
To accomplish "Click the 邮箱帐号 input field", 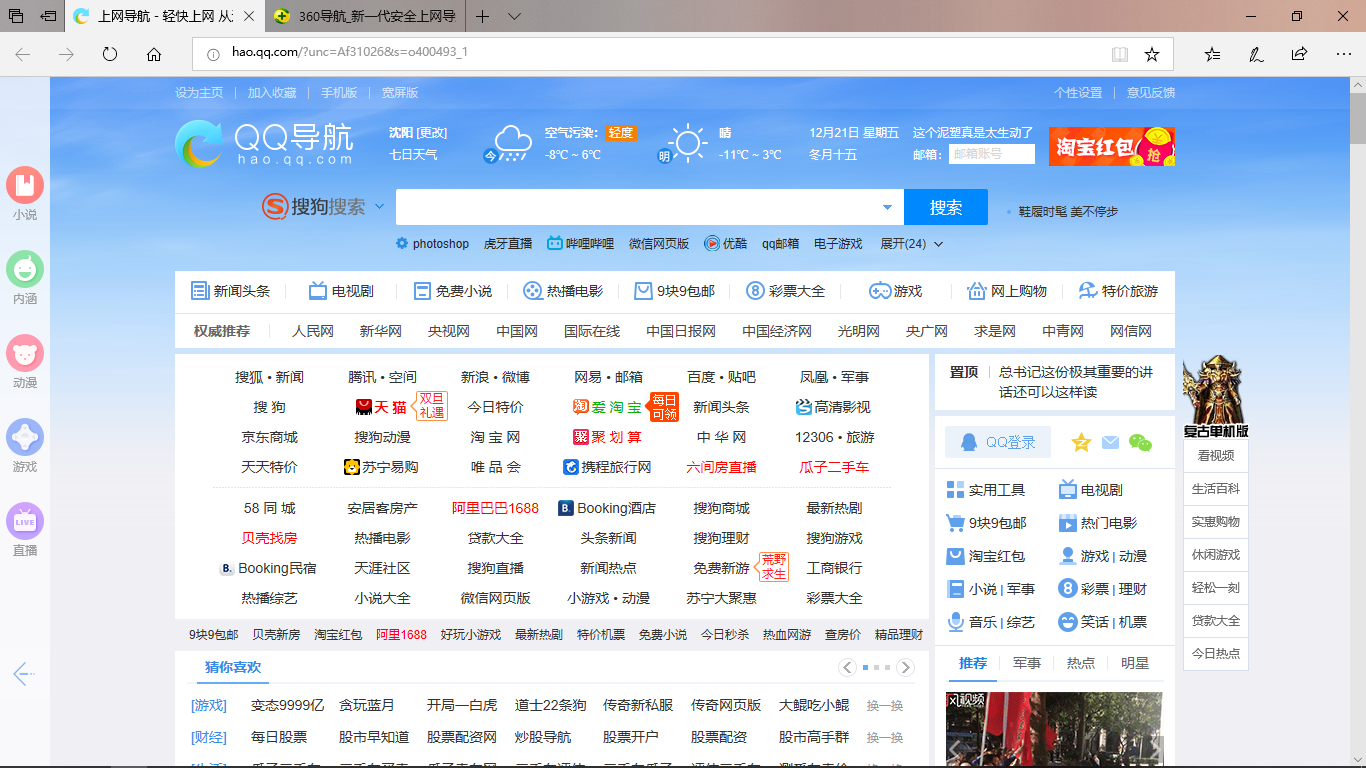I will pyautogui.click(x=991, y=154).
